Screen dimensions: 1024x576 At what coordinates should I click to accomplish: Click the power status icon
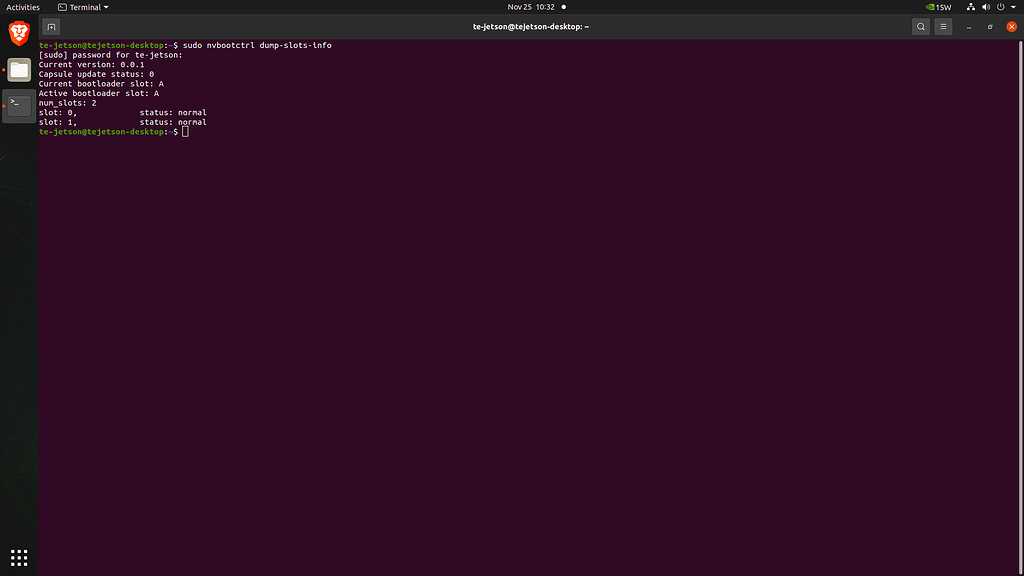(1000, 6)
